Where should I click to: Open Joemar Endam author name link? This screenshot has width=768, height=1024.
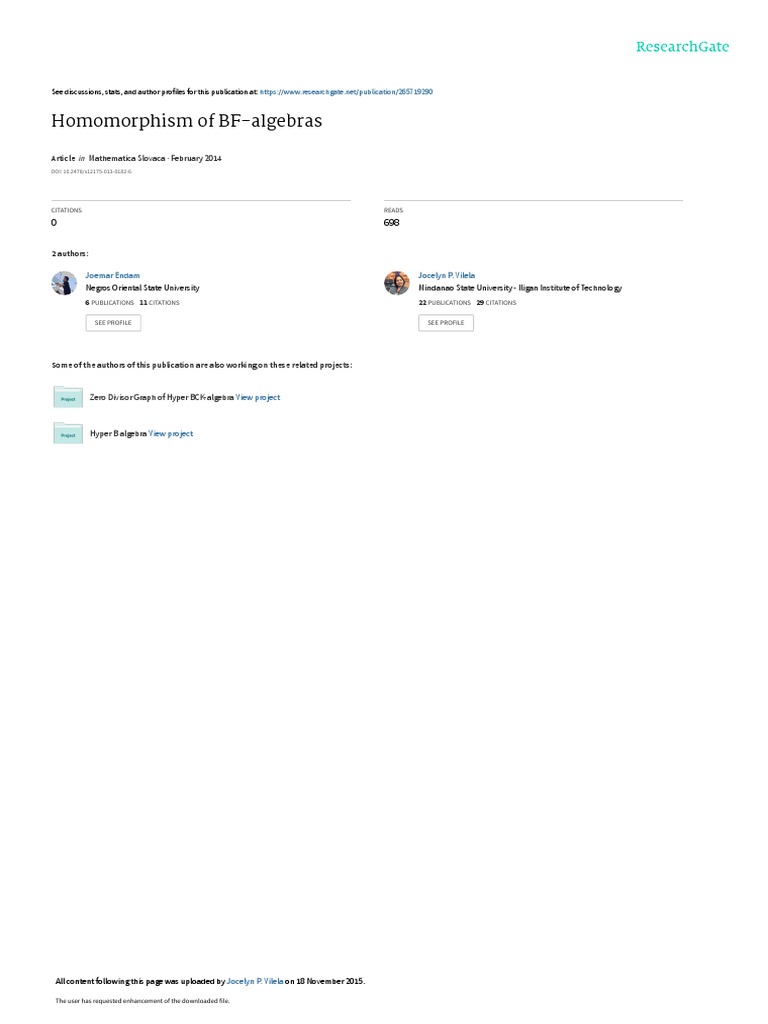click(x=112, y=276)
